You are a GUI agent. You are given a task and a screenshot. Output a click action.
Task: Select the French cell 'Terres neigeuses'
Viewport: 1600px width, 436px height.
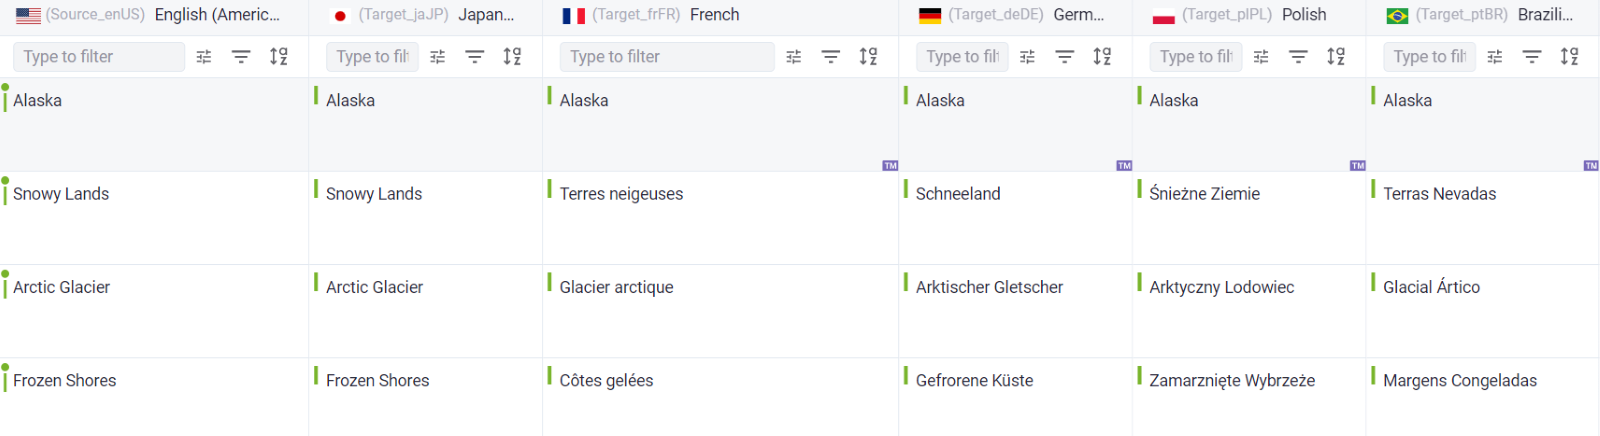[621, 194]
